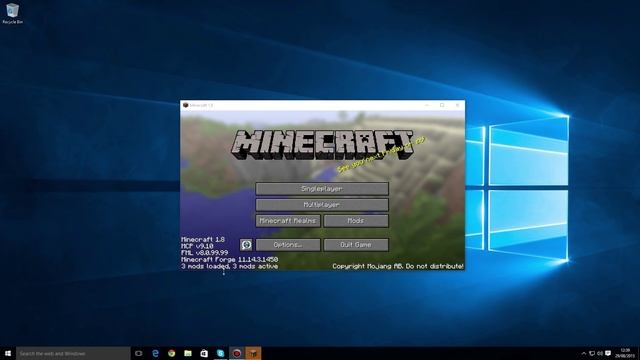Focus the taskbar search box
The height and width of the screenshot is (360, 640).
point(73,353)
